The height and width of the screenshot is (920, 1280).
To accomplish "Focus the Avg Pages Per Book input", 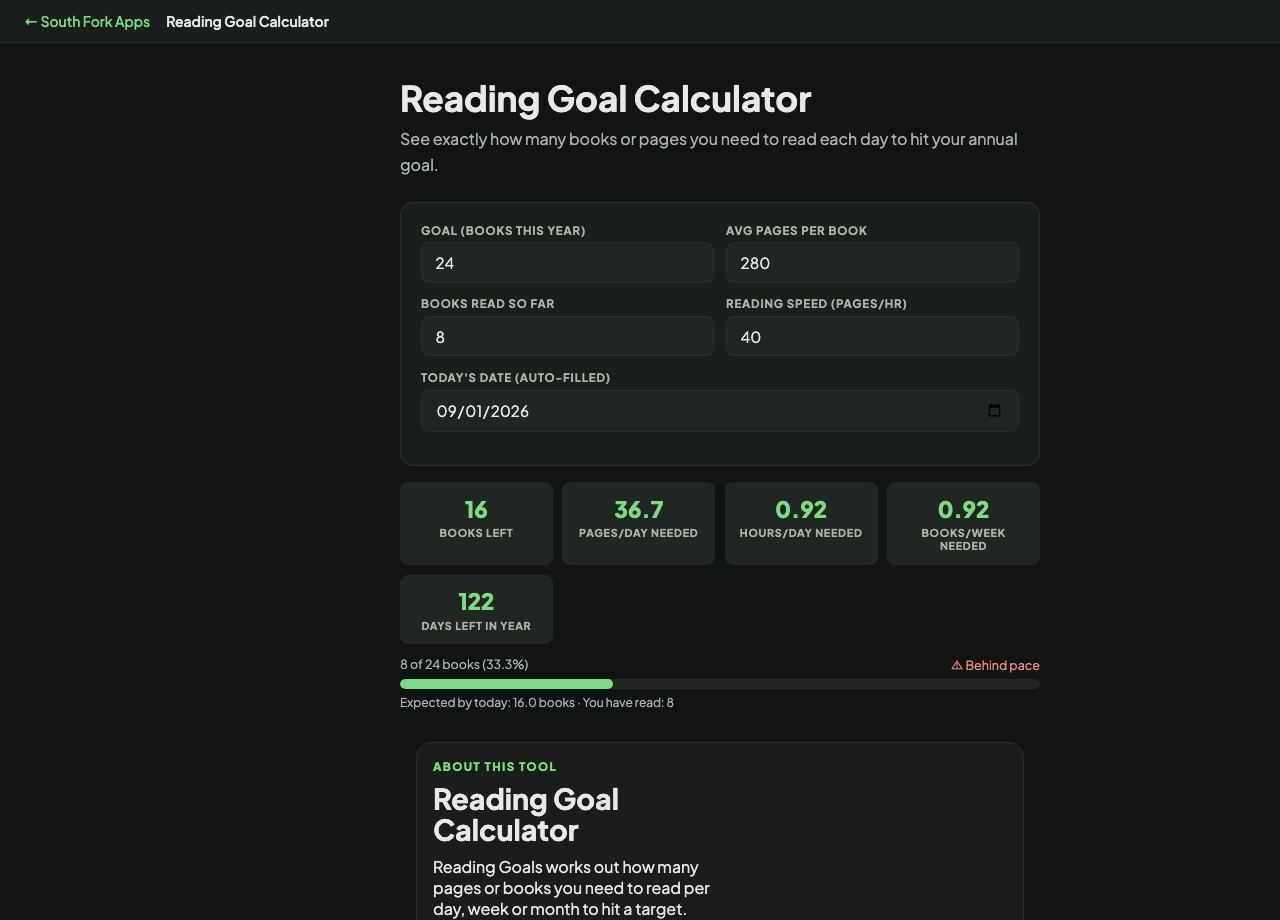I will click(872, 263).
